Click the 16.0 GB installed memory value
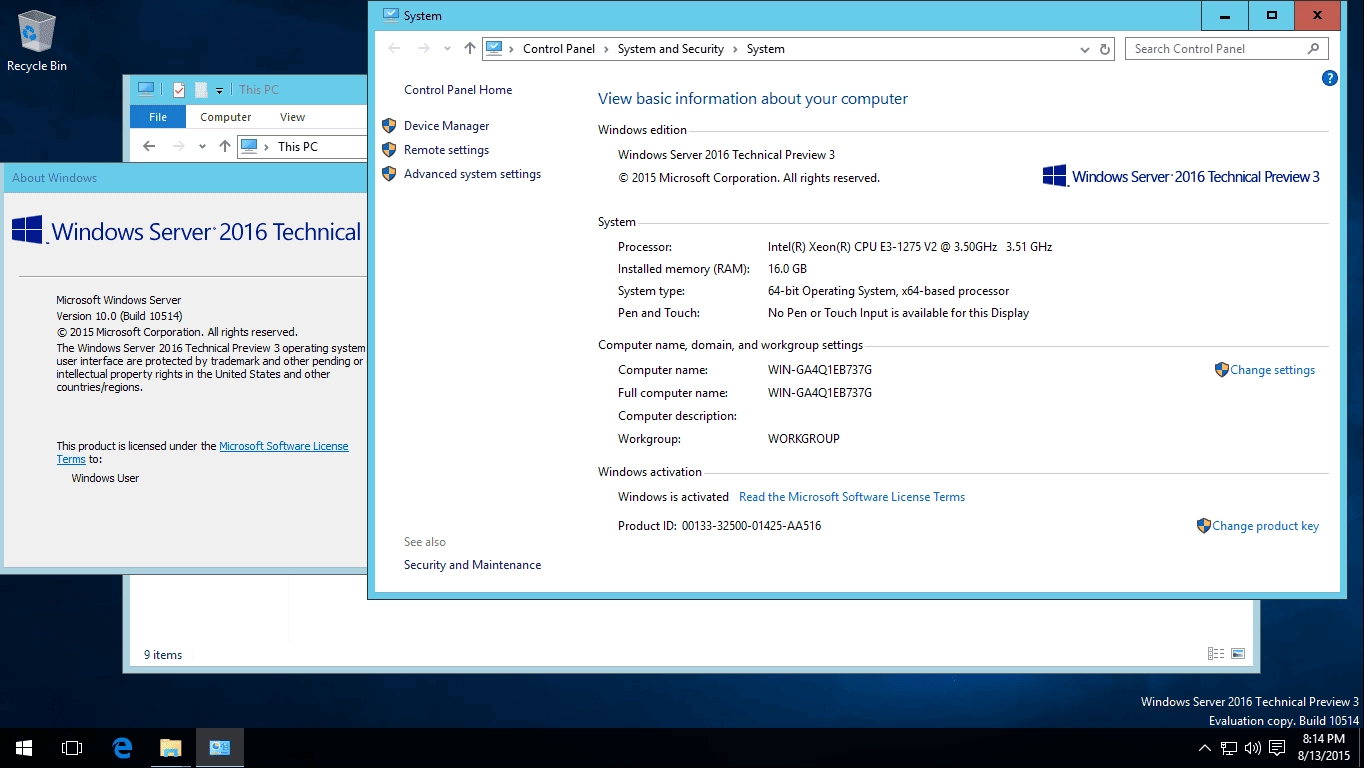The image size is (1364, 768). coord(787,269)
